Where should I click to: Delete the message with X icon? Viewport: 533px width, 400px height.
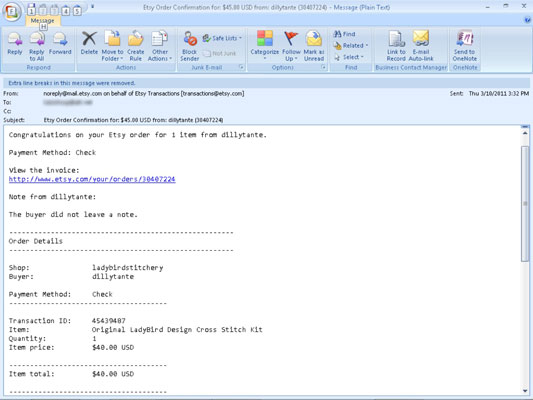tap(89, 43)
